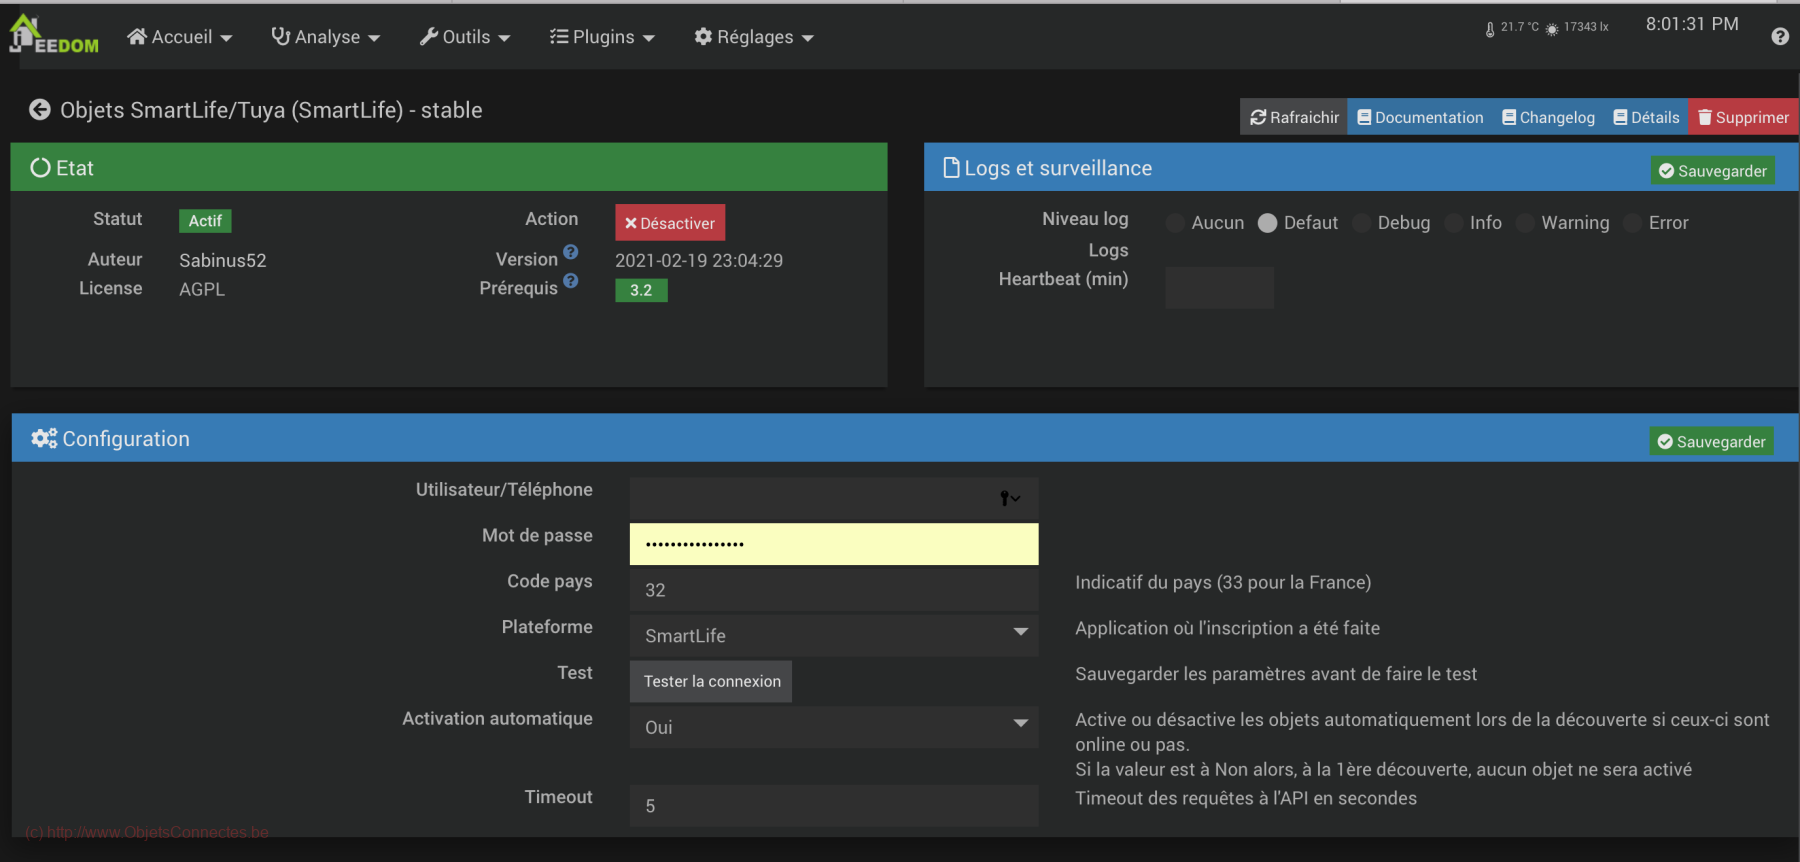The width and height of the screenshot is (1800, 862).
Task: Show plugin Détails
Action: pos(1646,117)
